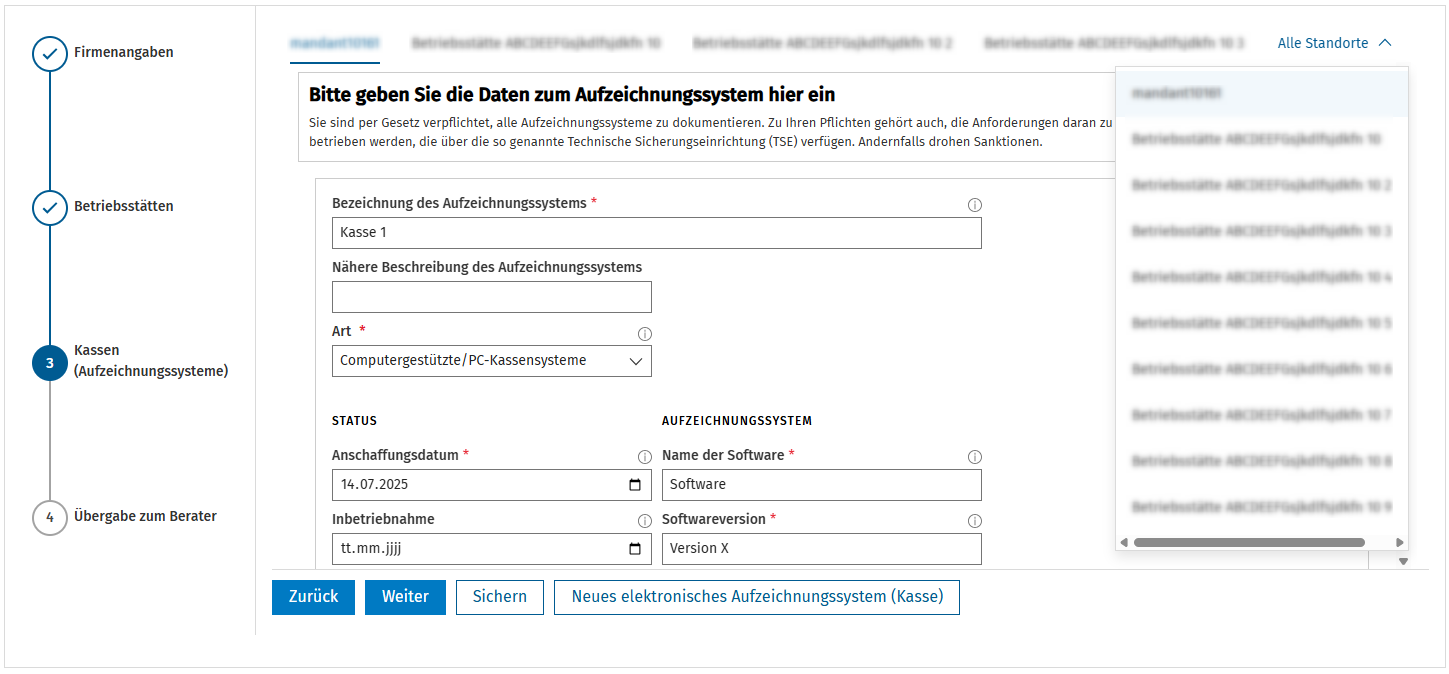Open calendar picker in Inbetriebnahme field
The image size is (1449, 674).
(635, 549)
